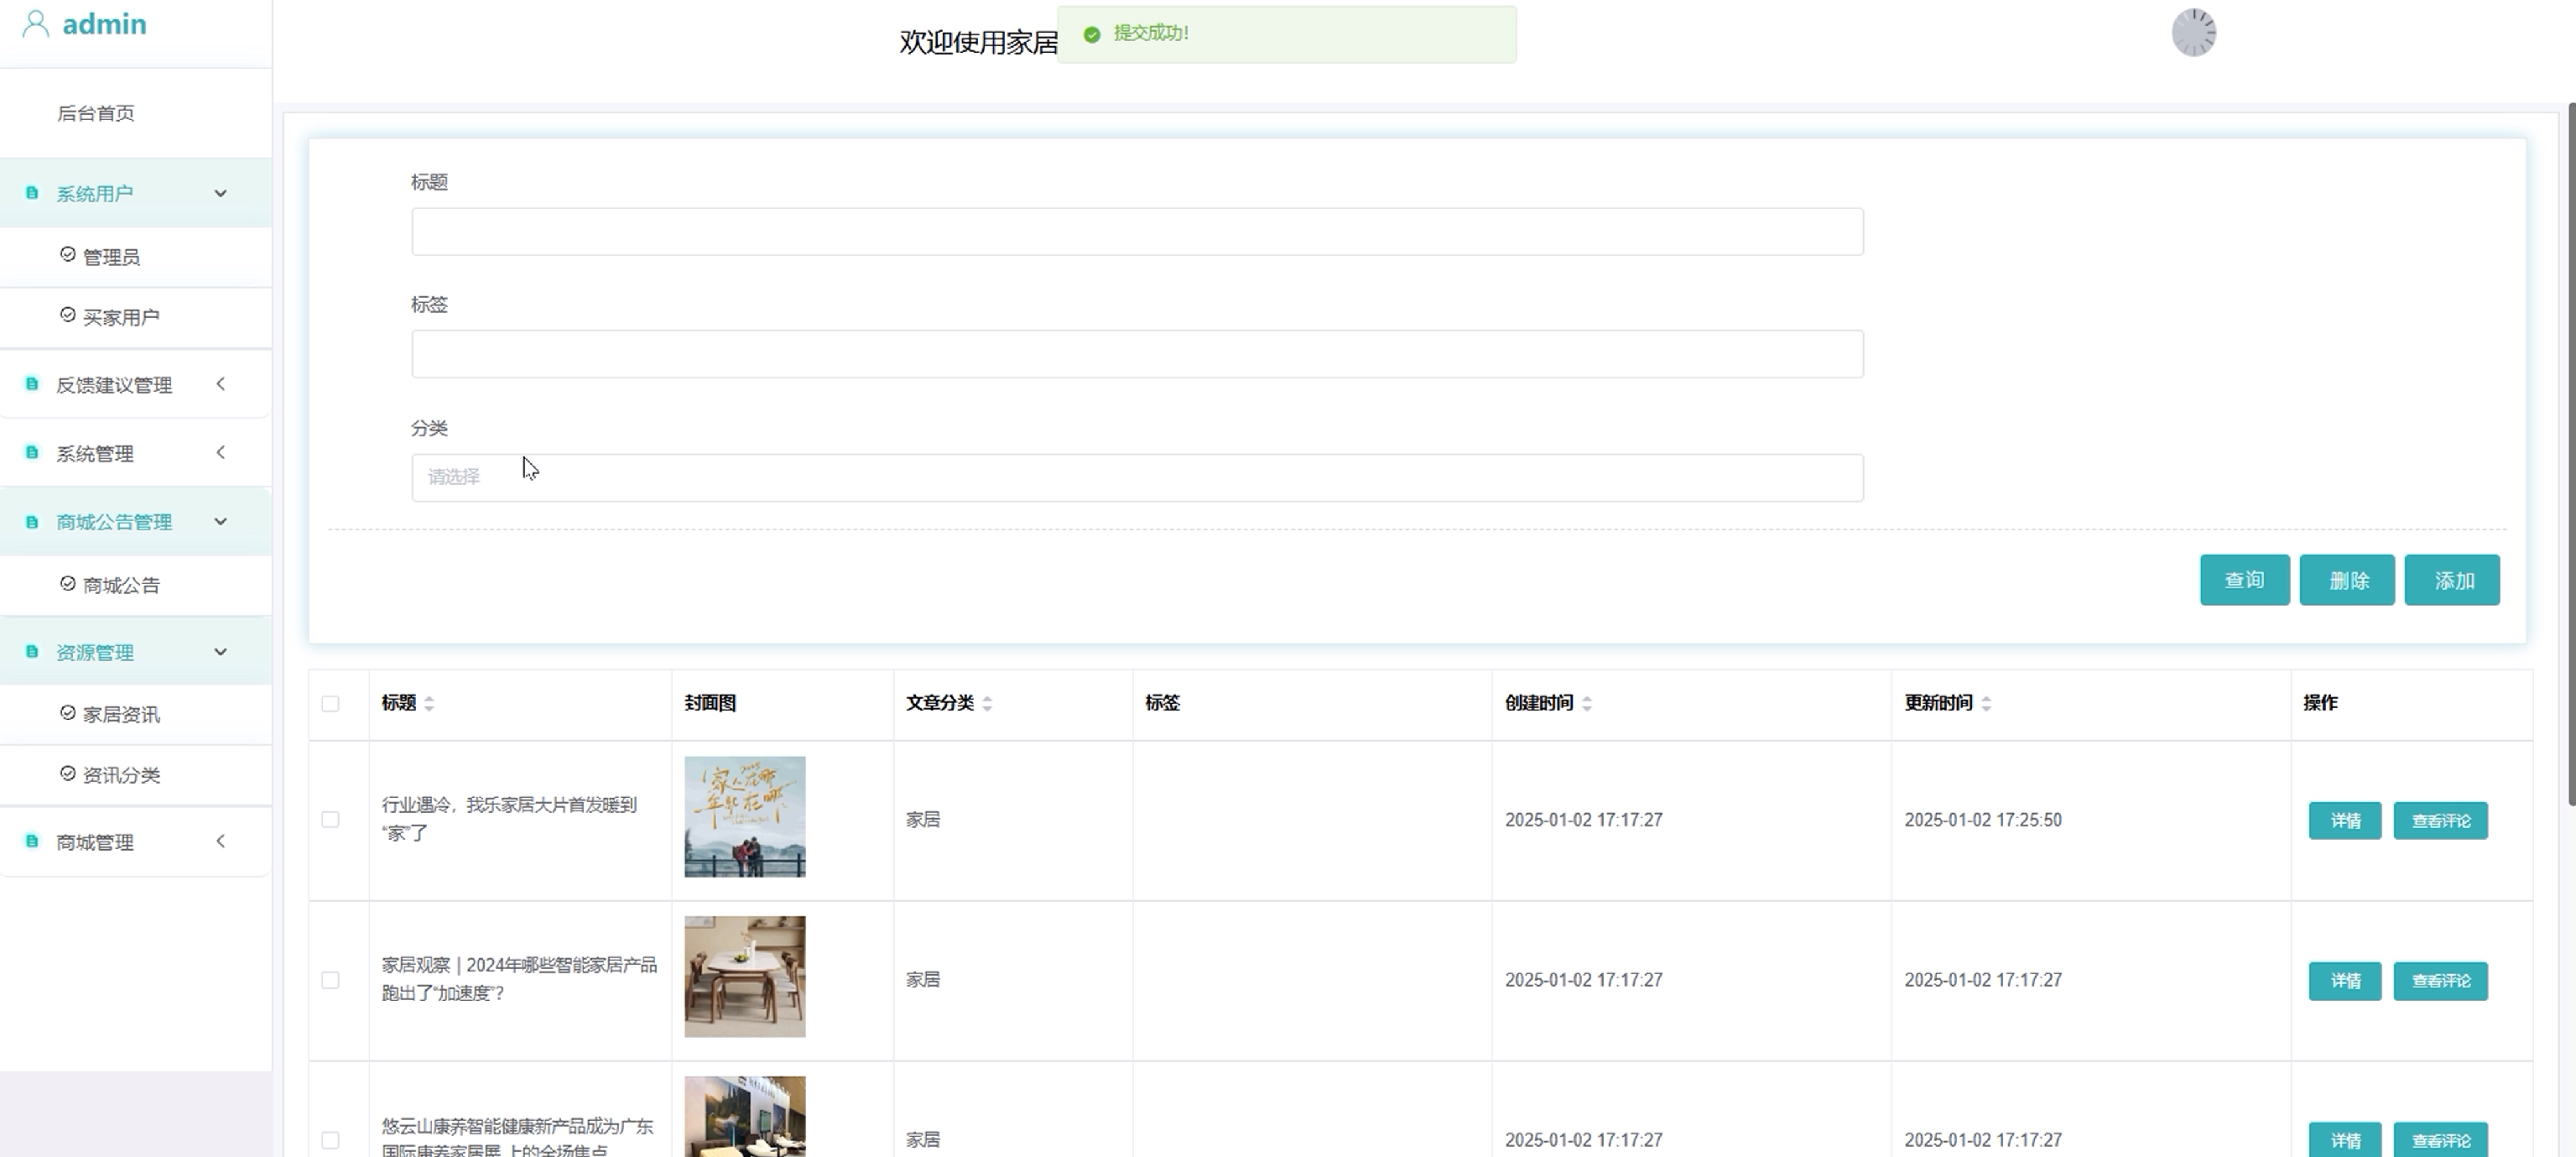Open the 分类 请选择 dropdown
Viewport: 2576px width, 1157px height.
(x=1136, y=478)
